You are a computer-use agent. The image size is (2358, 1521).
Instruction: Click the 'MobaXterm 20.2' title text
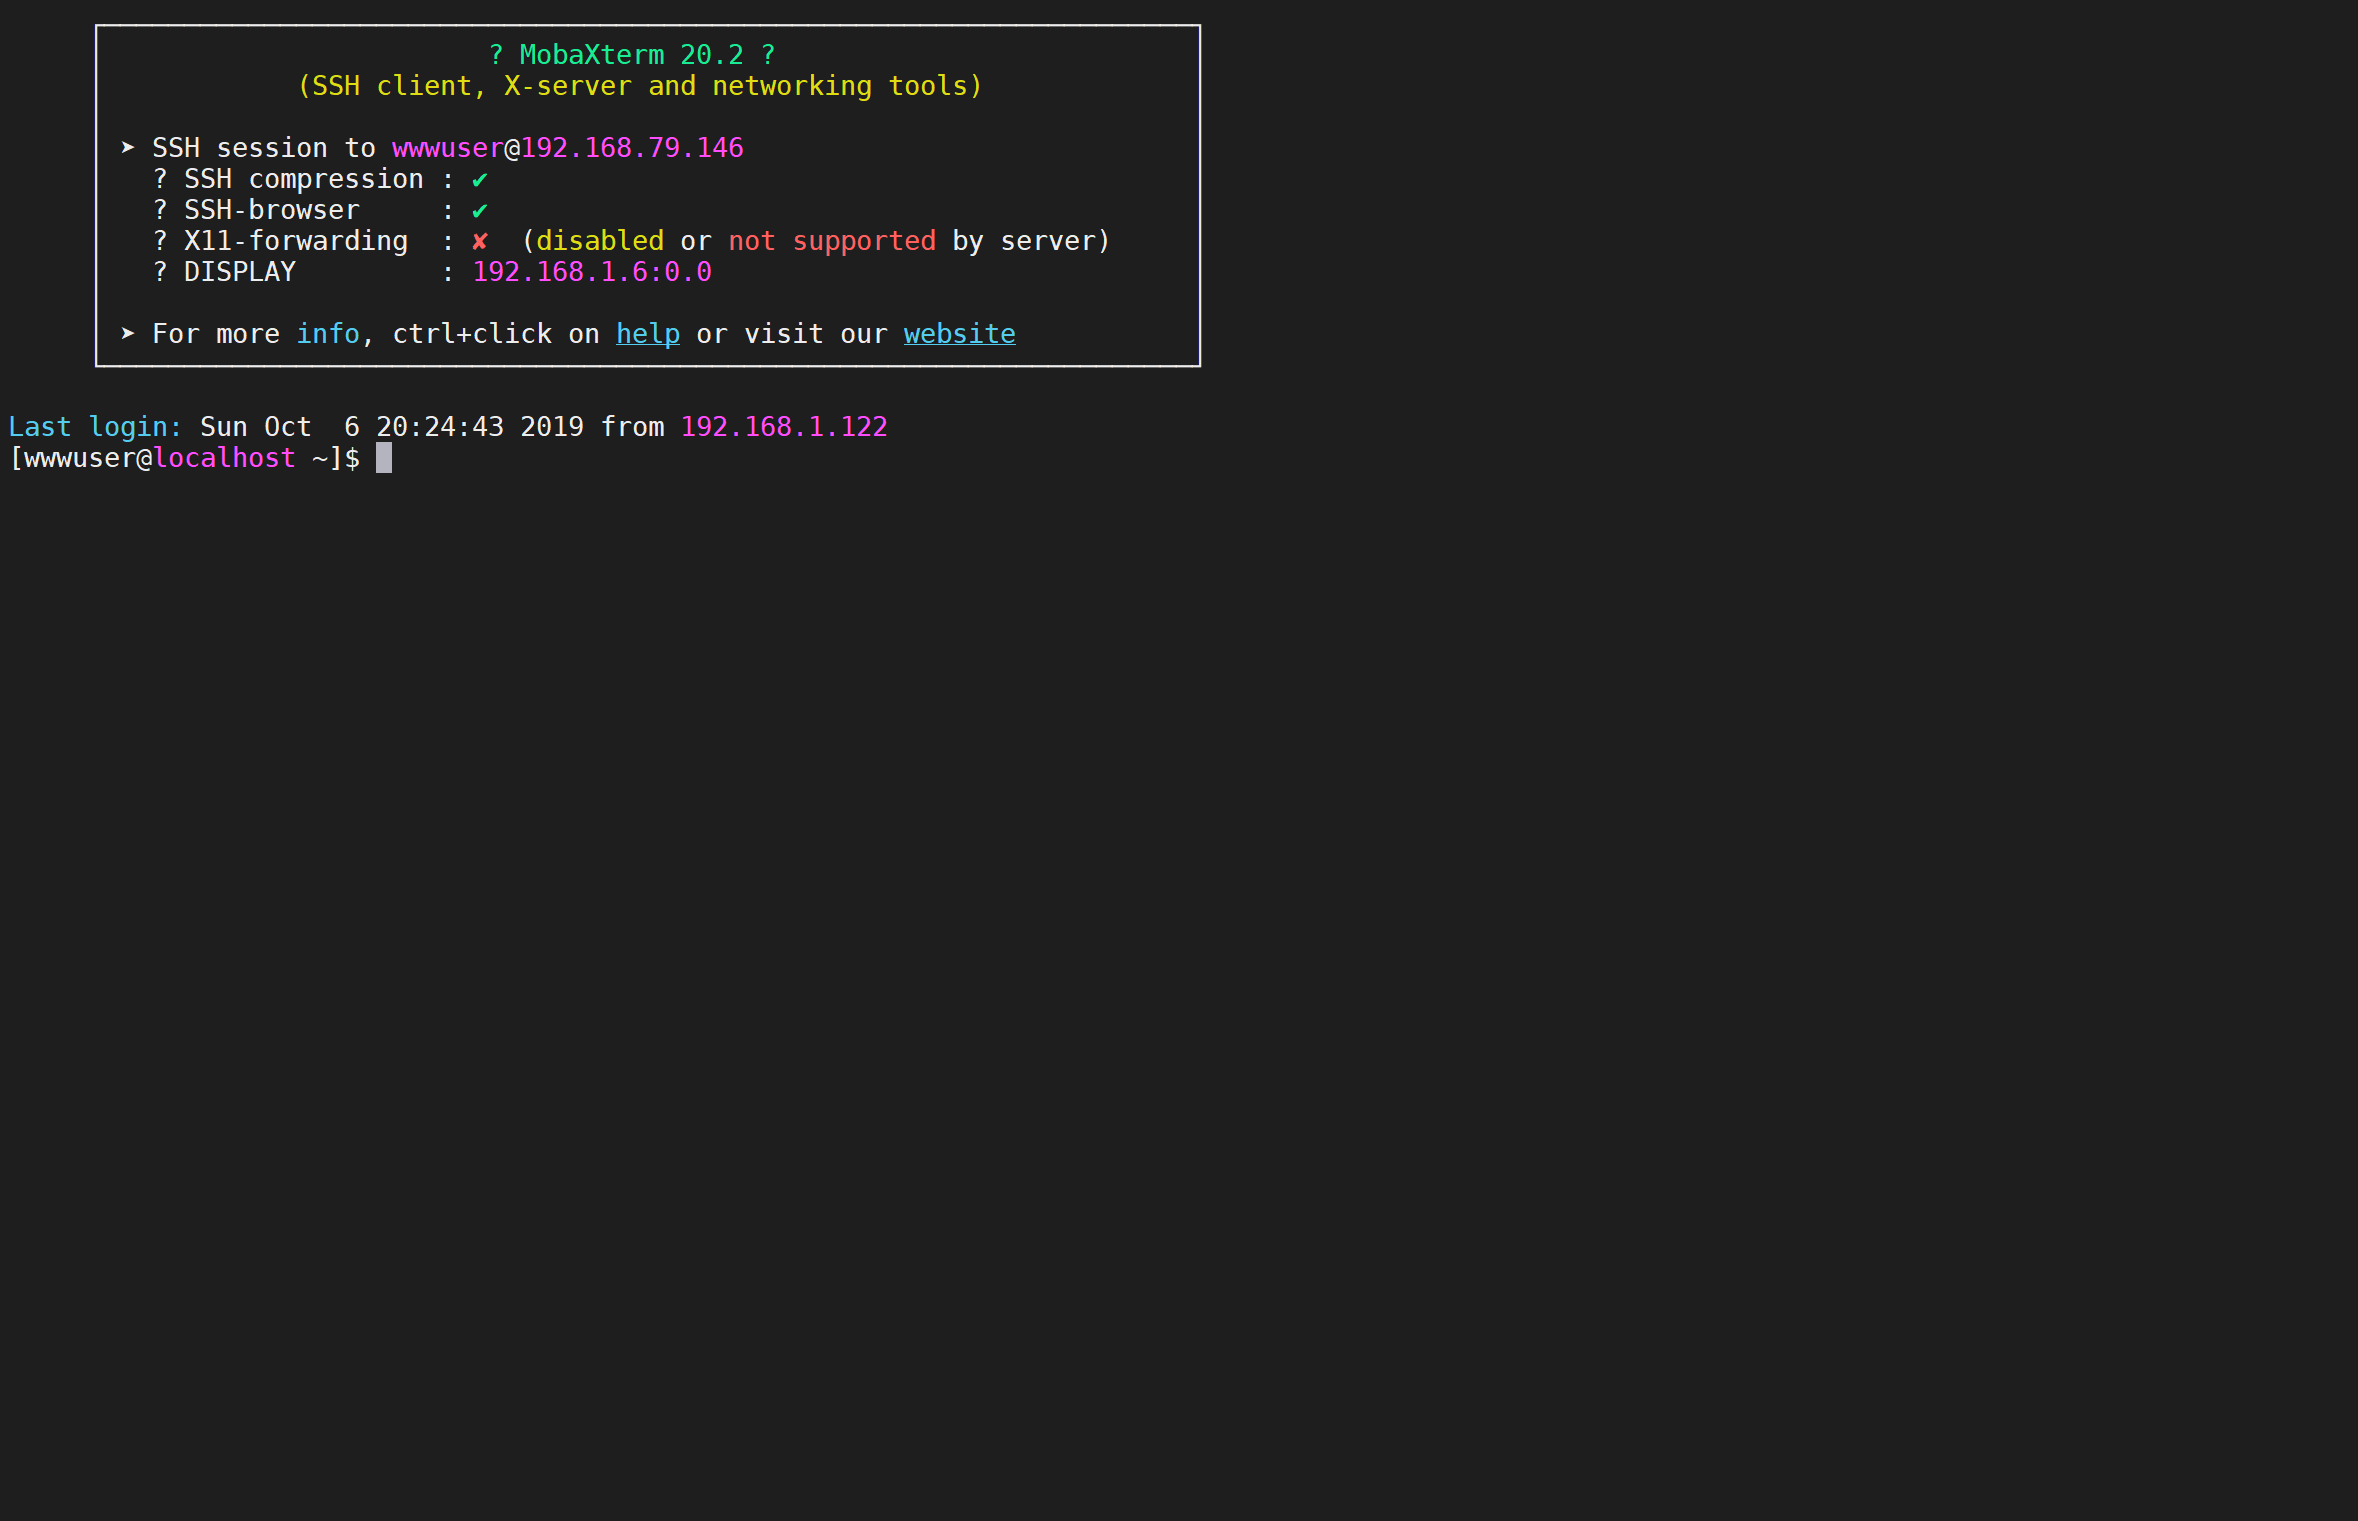pos(632,55)
